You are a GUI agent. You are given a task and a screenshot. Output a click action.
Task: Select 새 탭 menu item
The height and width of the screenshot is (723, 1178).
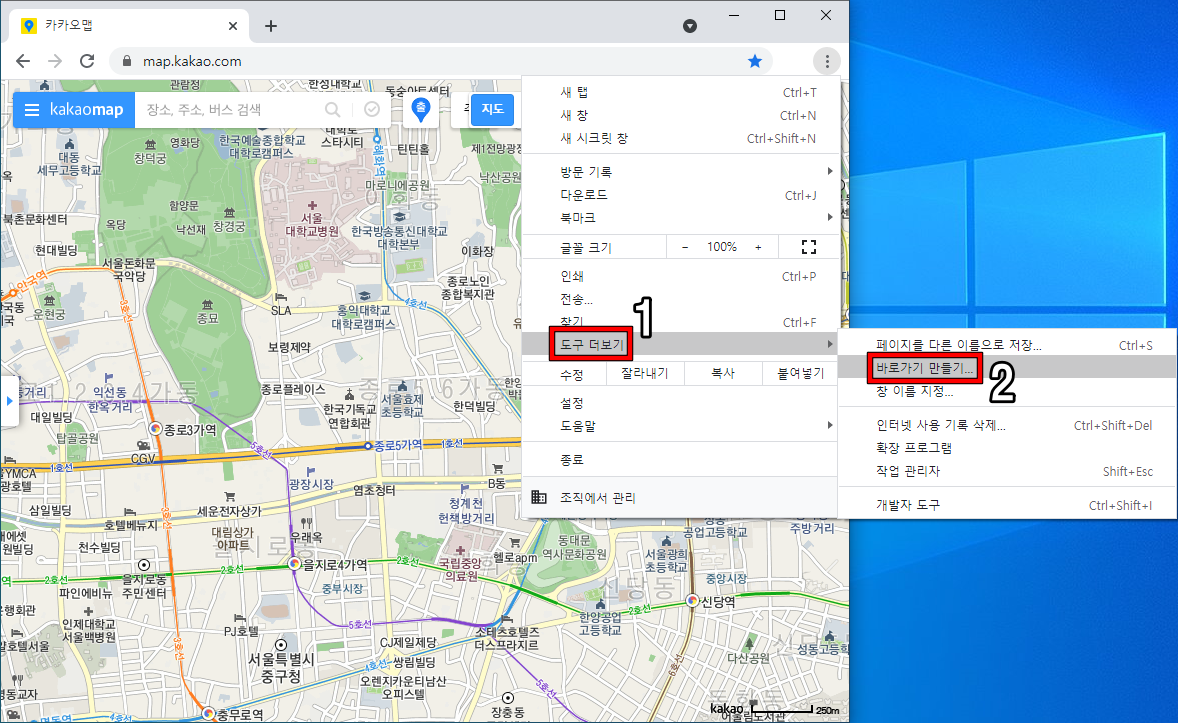click(680, 92)
